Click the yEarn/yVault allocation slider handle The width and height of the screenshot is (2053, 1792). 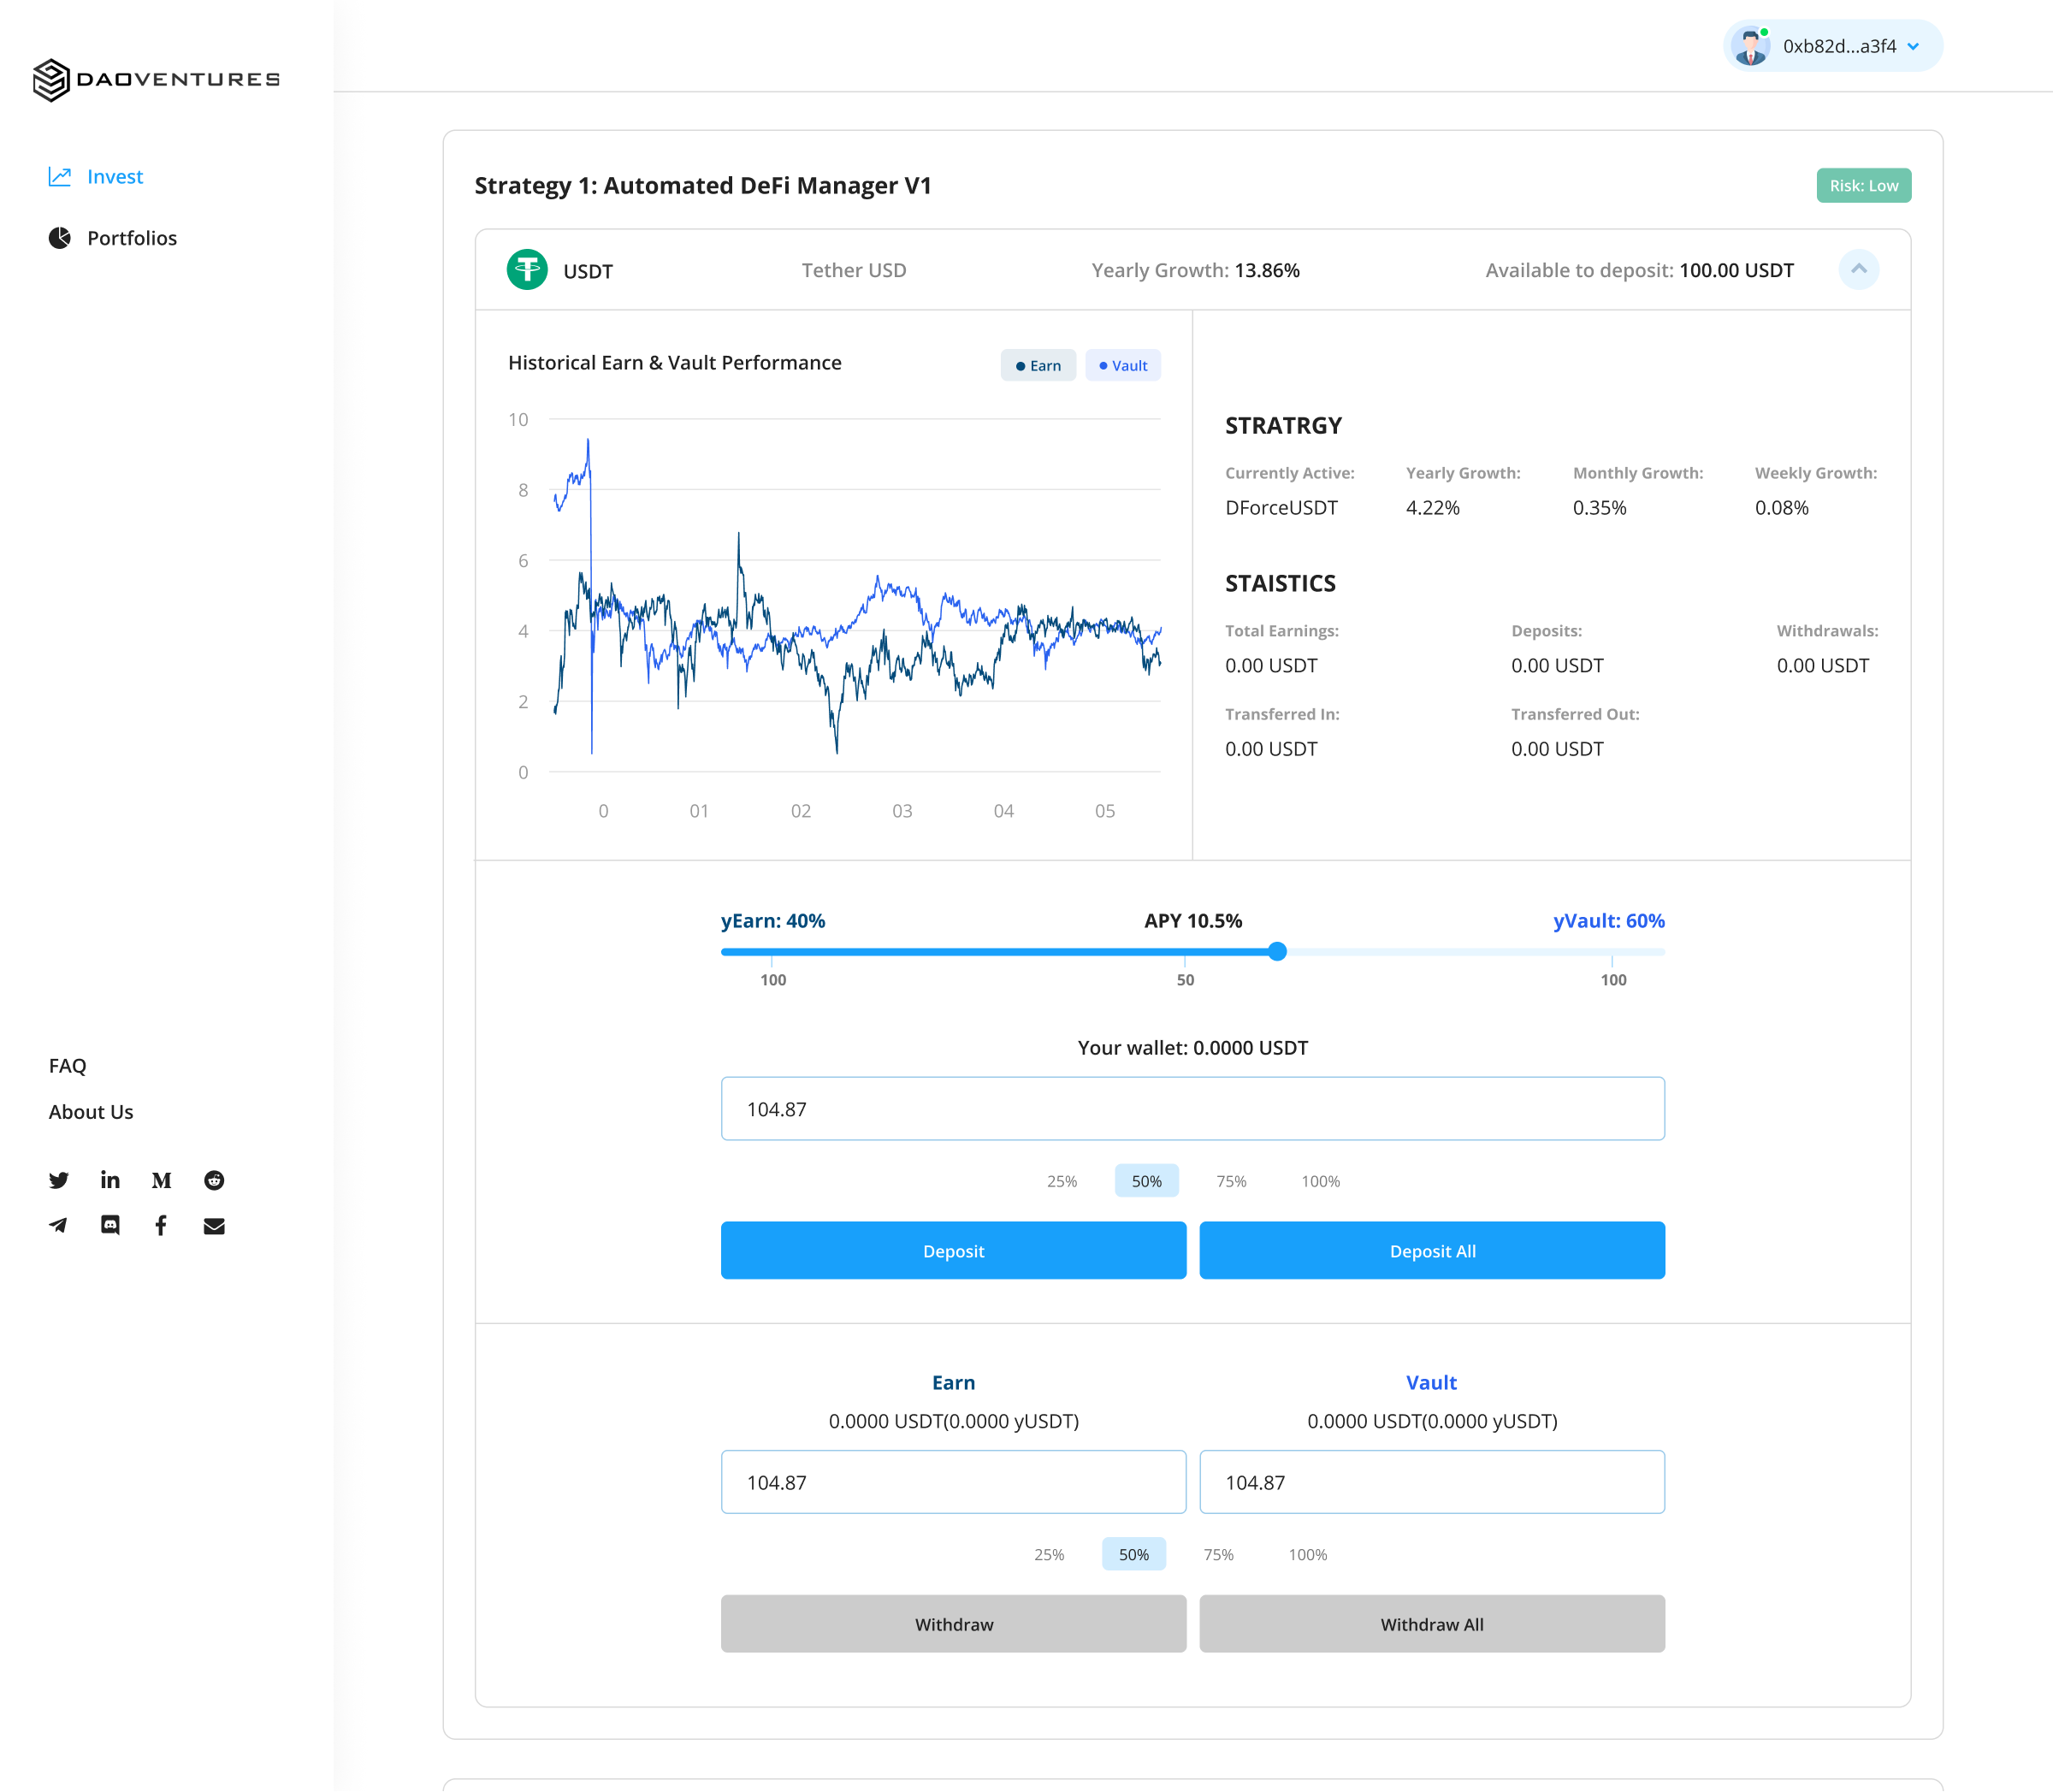coord(1277,952)
